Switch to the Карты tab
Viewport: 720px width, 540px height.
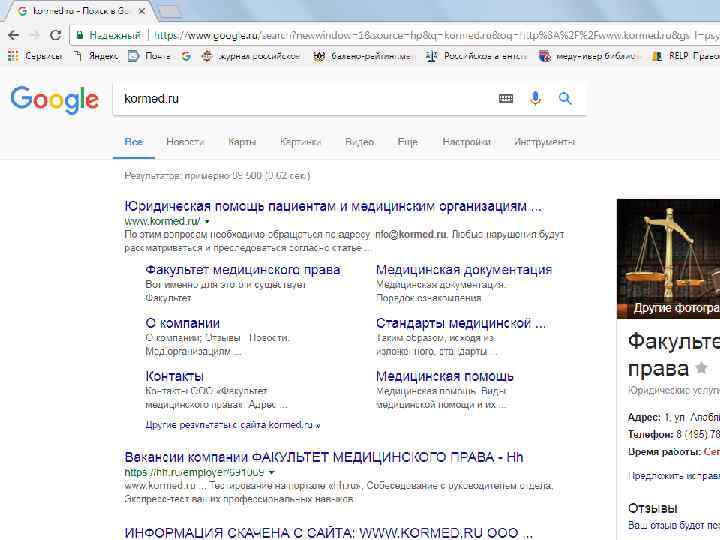click(x=242, y=142)
